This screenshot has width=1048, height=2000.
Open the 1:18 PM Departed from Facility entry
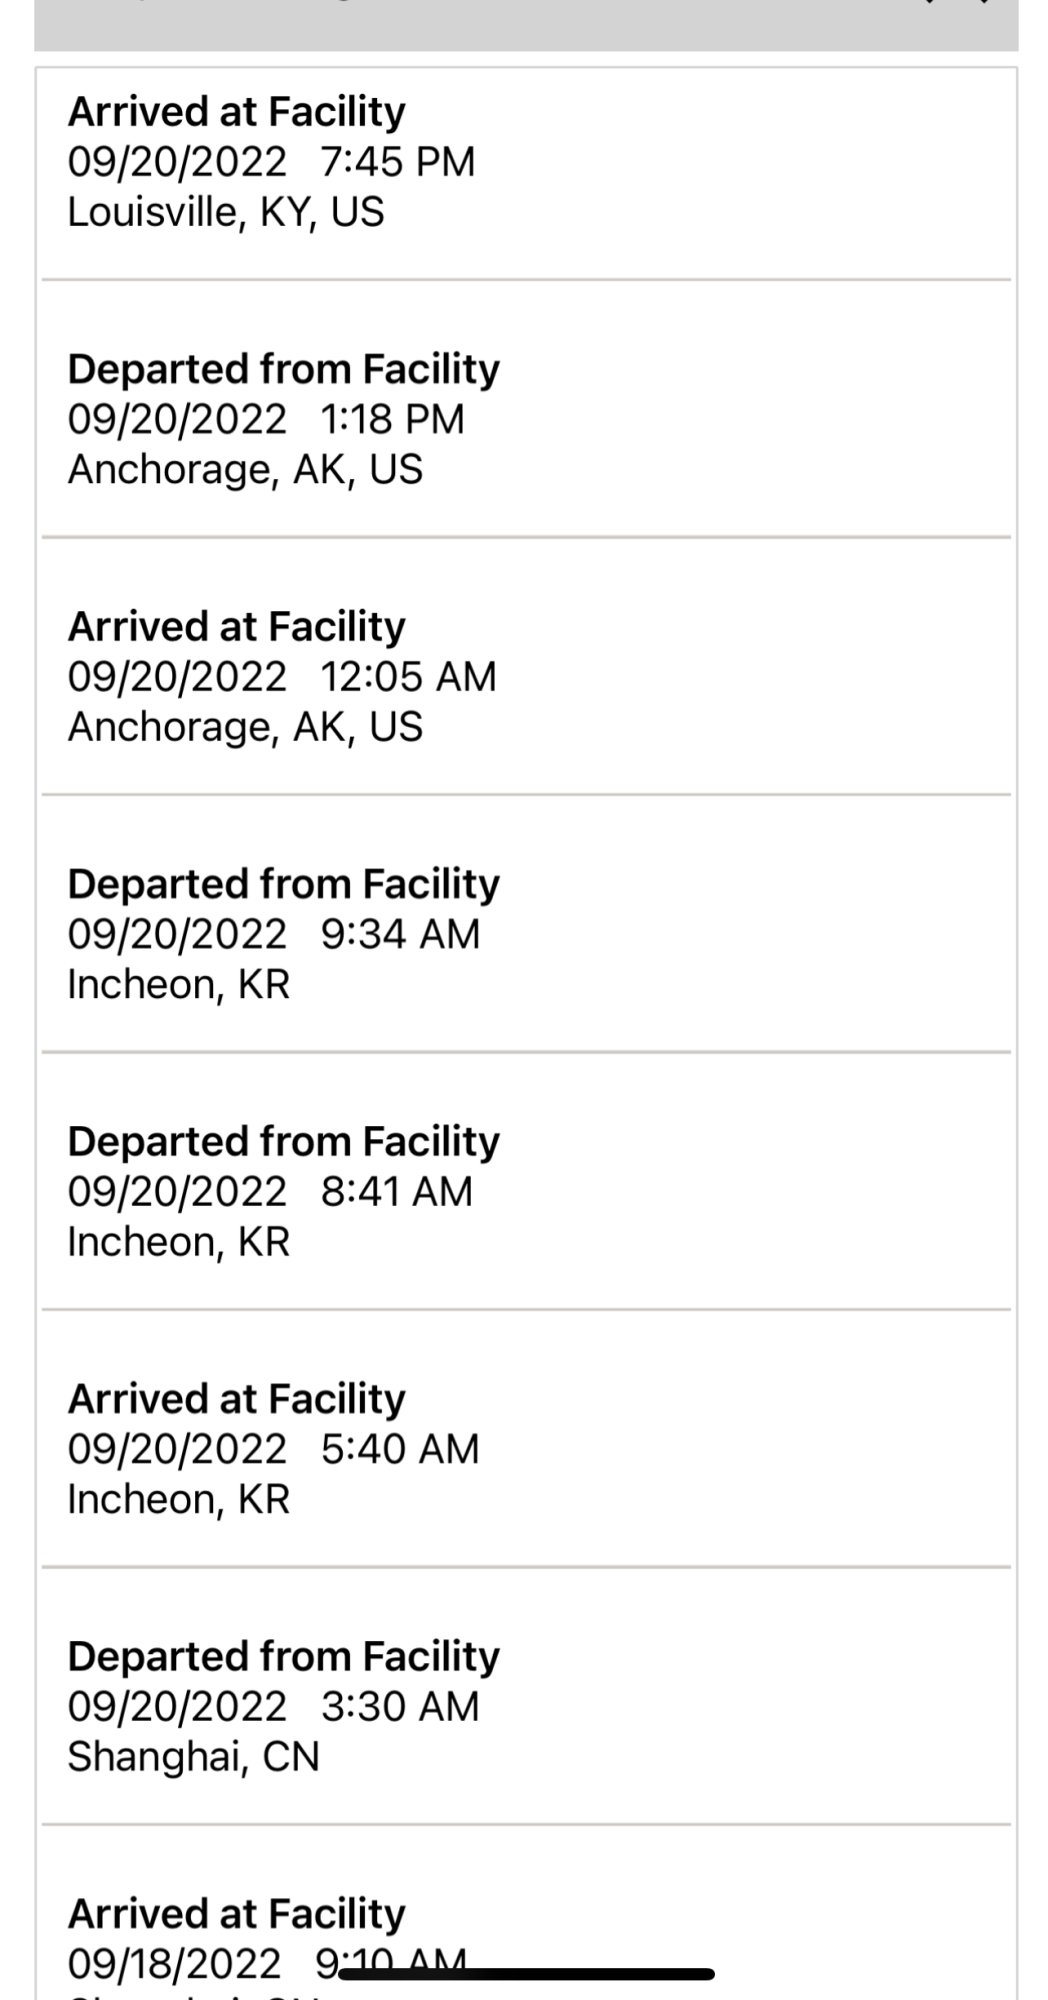pyautogui.click(x=283, y=369)
